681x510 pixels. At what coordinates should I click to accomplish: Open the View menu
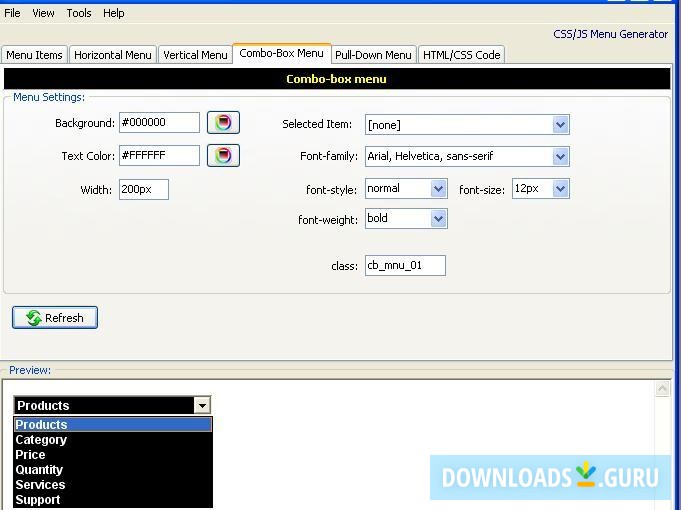tap(43, 13)
